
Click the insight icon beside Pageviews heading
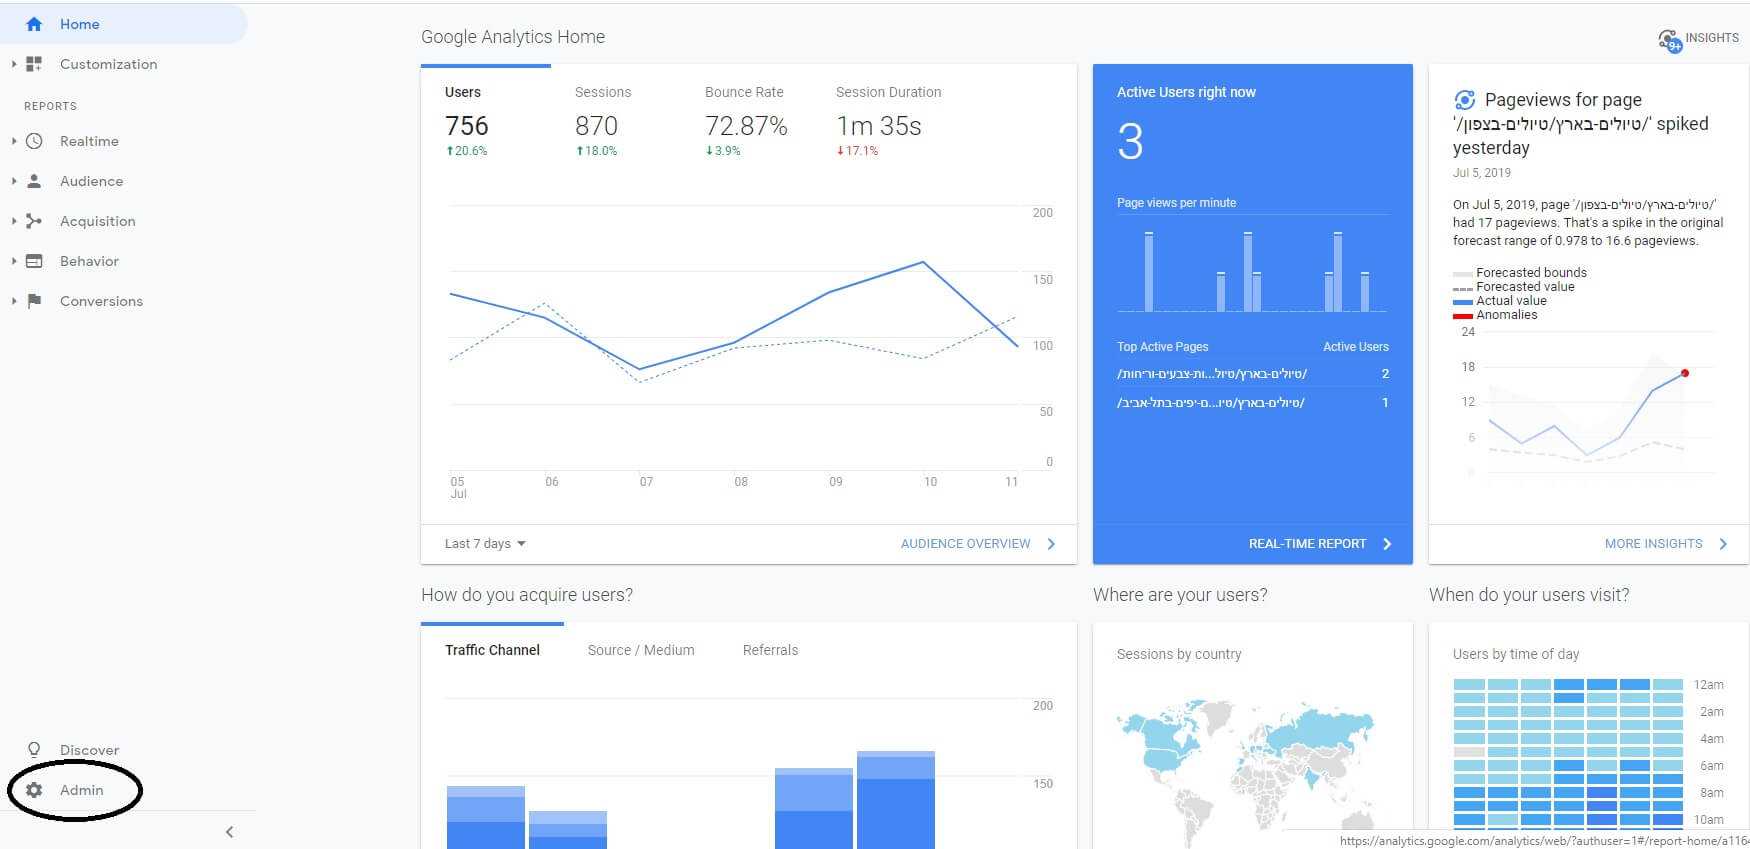point(1464,100)
